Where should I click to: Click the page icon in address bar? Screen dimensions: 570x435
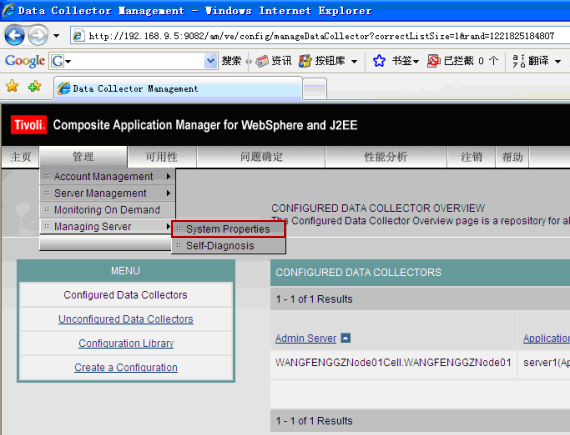click(x=78, y=36)
